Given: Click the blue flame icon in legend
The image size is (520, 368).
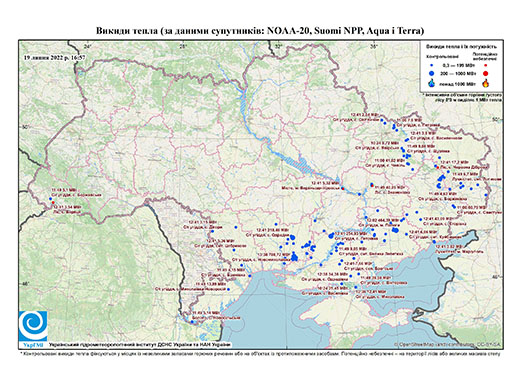Looking at the screenshot, I should [432, 83].
